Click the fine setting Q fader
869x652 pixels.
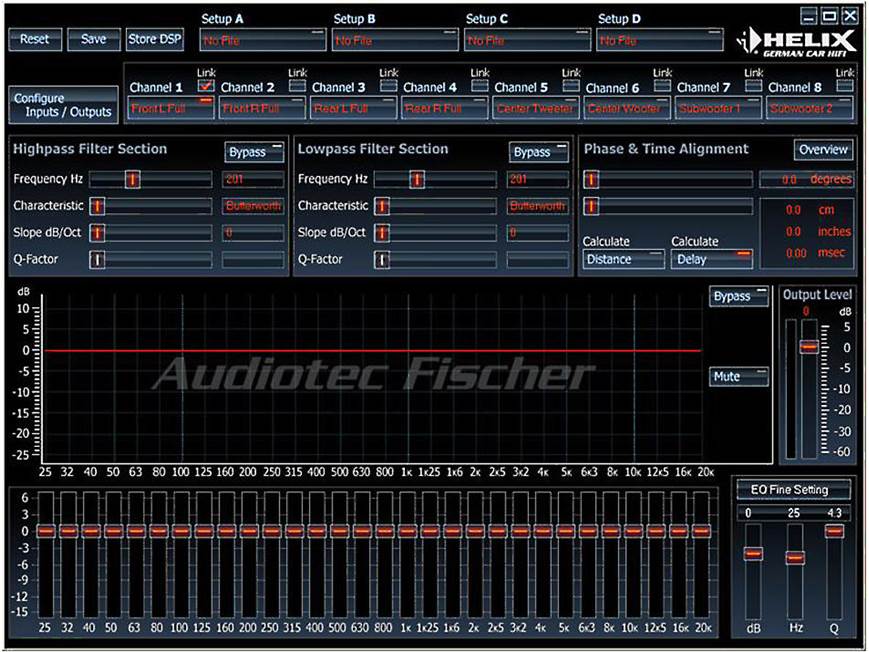point(835,531)
